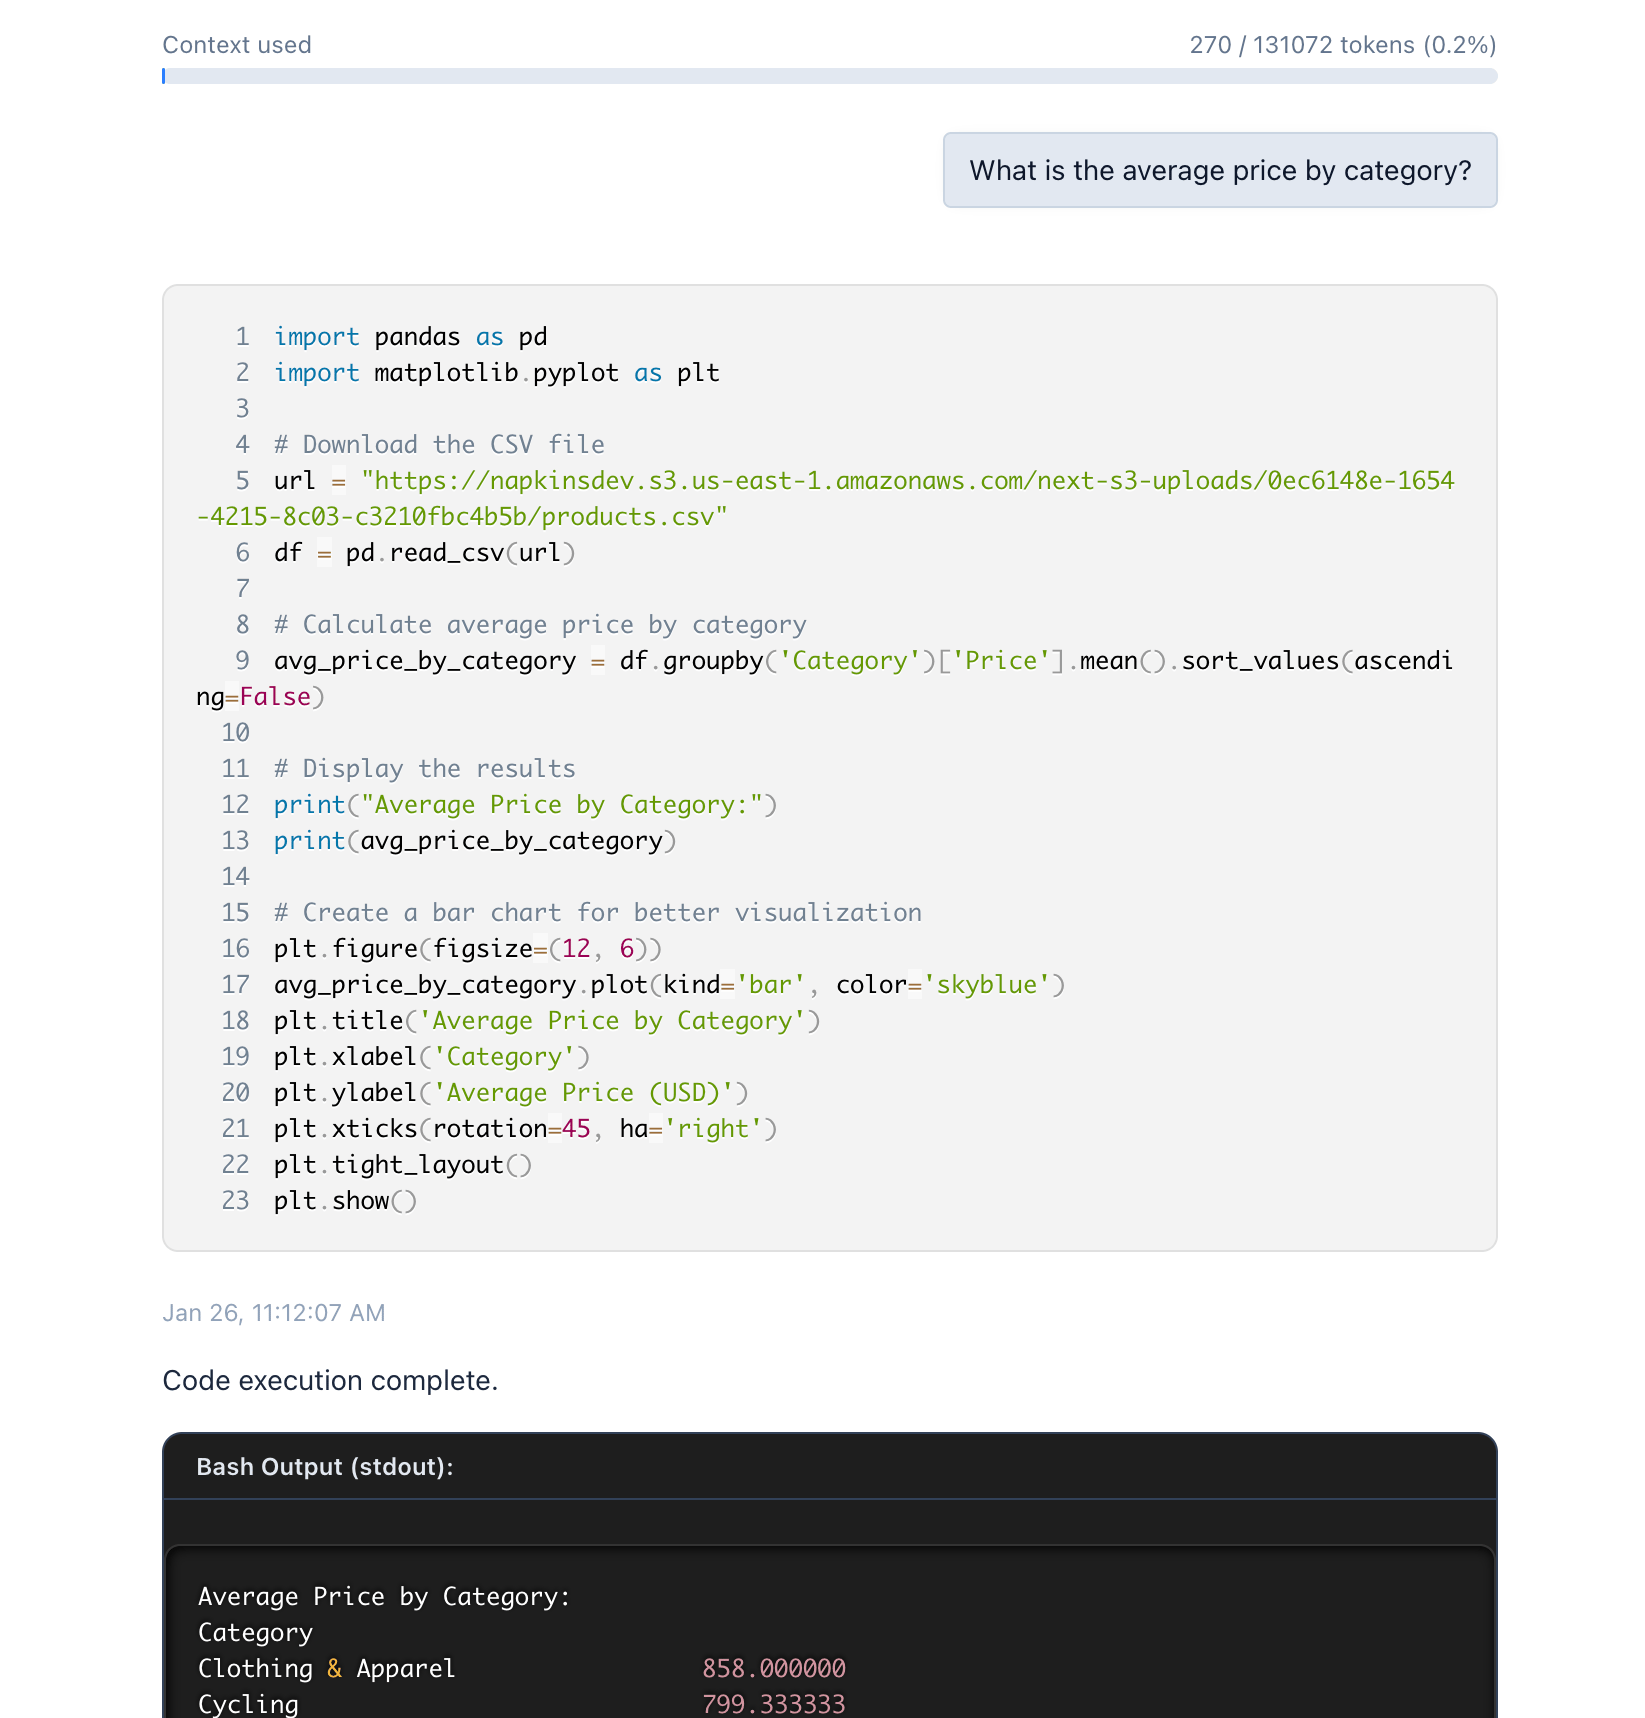Click the 'What is the average price by category?' message
The height and width of the screenshot is (1718, 1645).
(x=1220, y=170)
